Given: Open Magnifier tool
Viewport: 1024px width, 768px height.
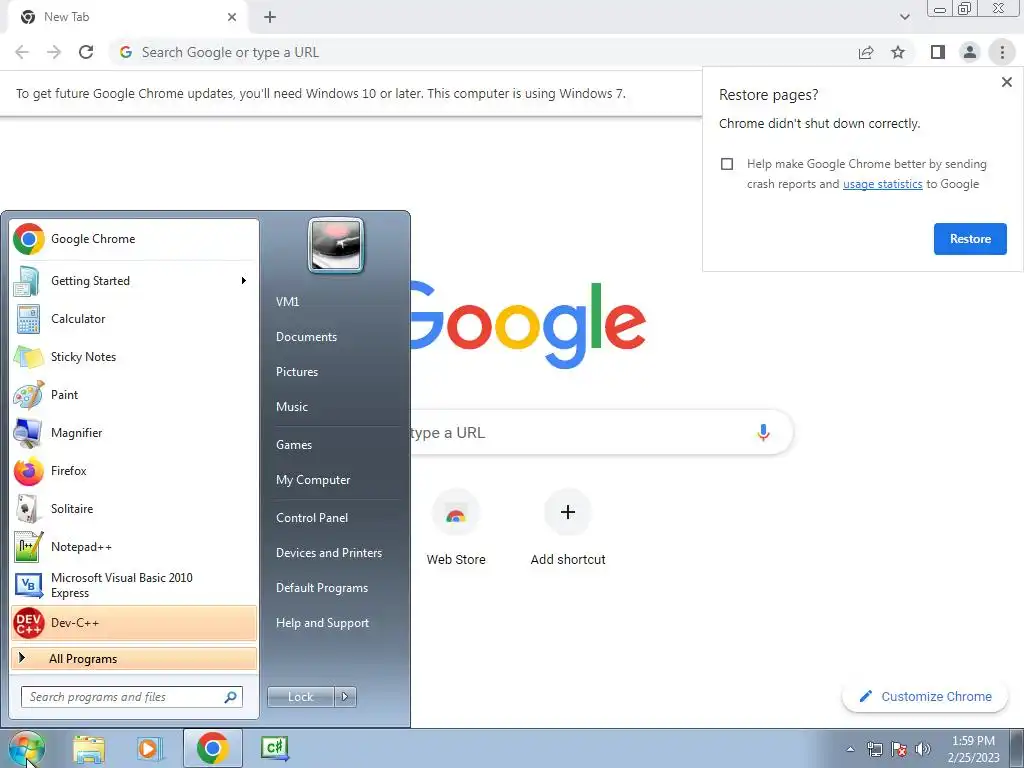Looking at the screenshot, I should 134,432.
